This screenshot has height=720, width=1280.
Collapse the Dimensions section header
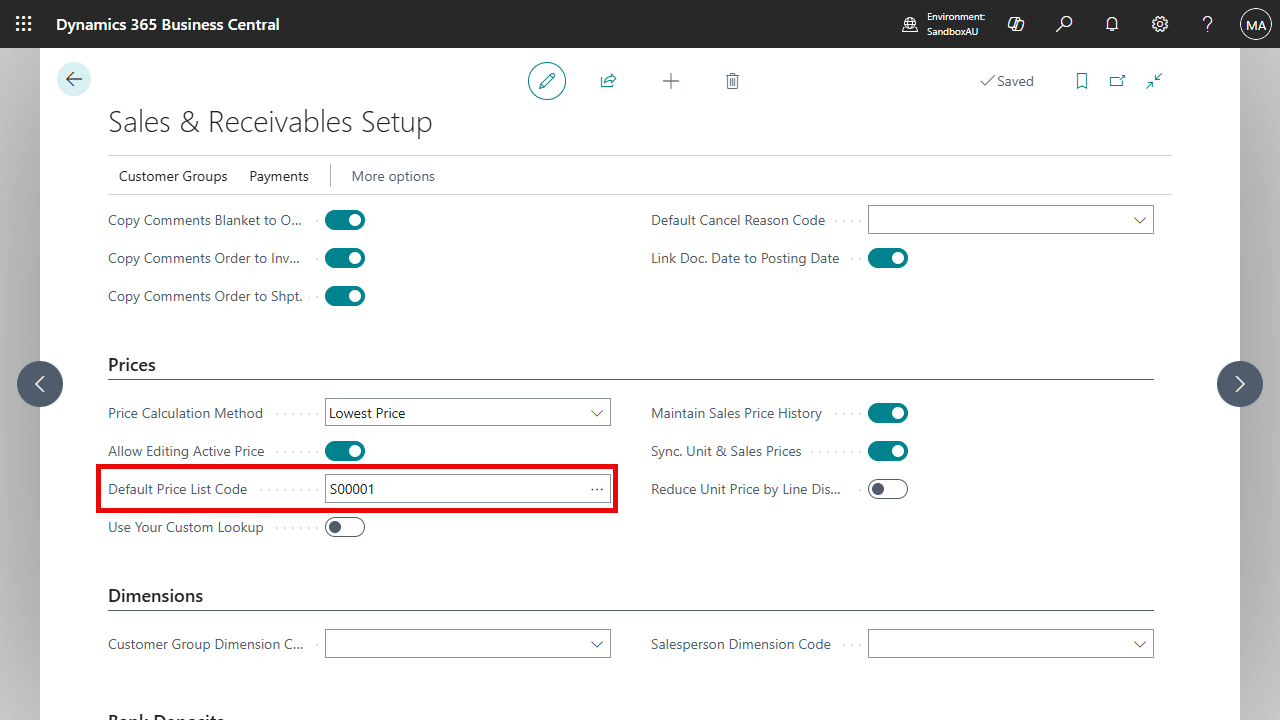pyautogui.click(x=155, y=596)
